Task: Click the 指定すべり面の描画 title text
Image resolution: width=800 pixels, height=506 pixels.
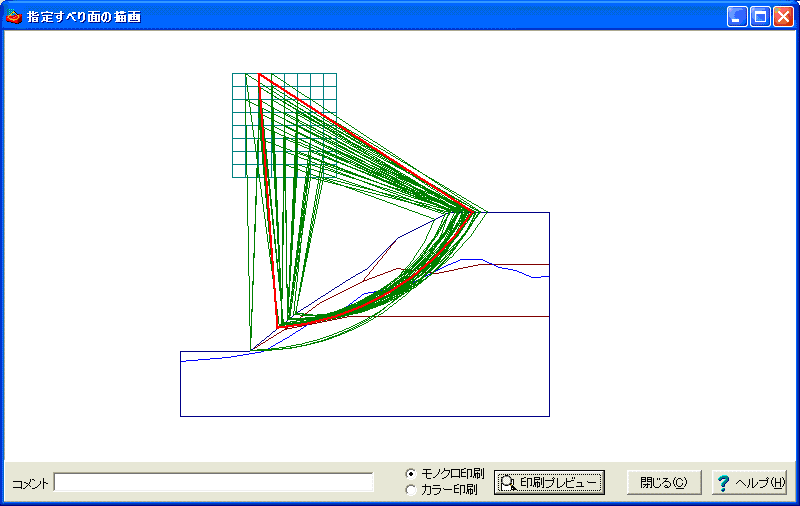Action: tap(84, 17)
